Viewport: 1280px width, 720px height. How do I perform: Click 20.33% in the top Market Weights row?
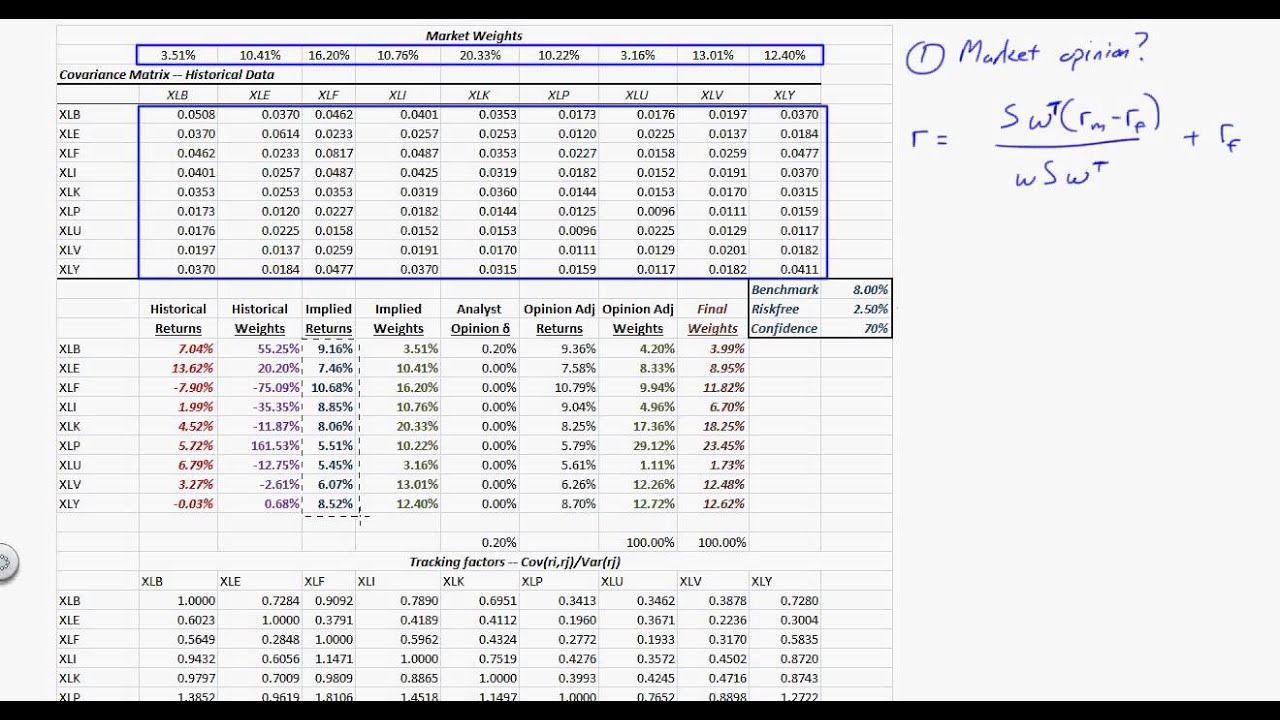coord(481,55)
